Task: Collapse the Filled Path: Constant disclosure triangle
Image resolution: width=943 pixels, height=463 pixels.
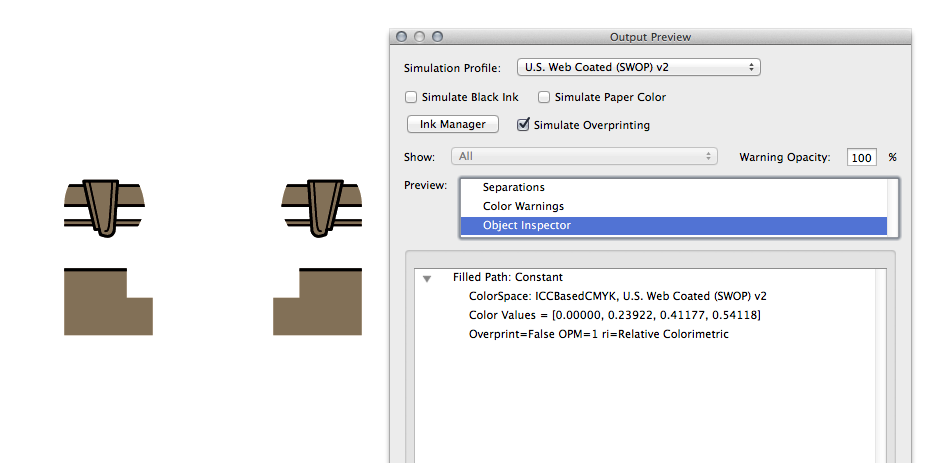Action: coord(427,278)
